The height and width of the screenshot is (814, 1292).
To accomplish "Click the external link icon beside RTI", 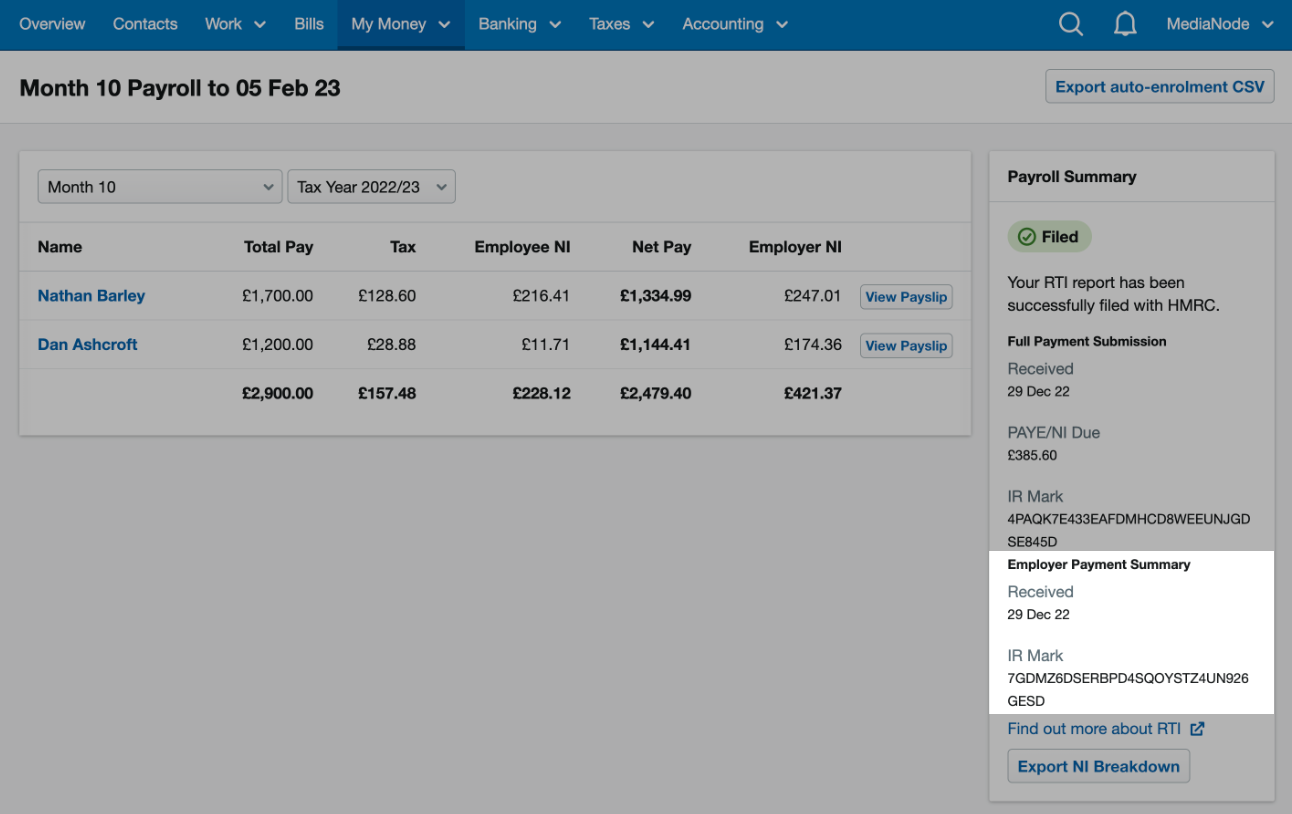I will (1197, 729).
